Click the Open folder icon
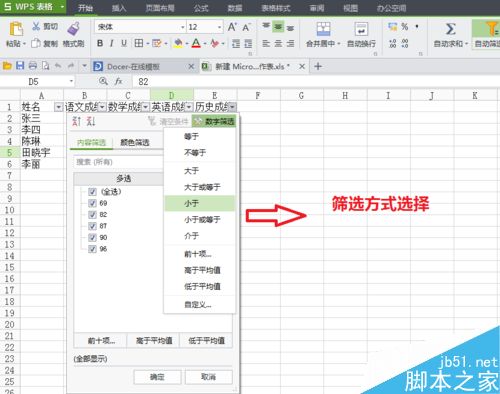 [7, 66]
